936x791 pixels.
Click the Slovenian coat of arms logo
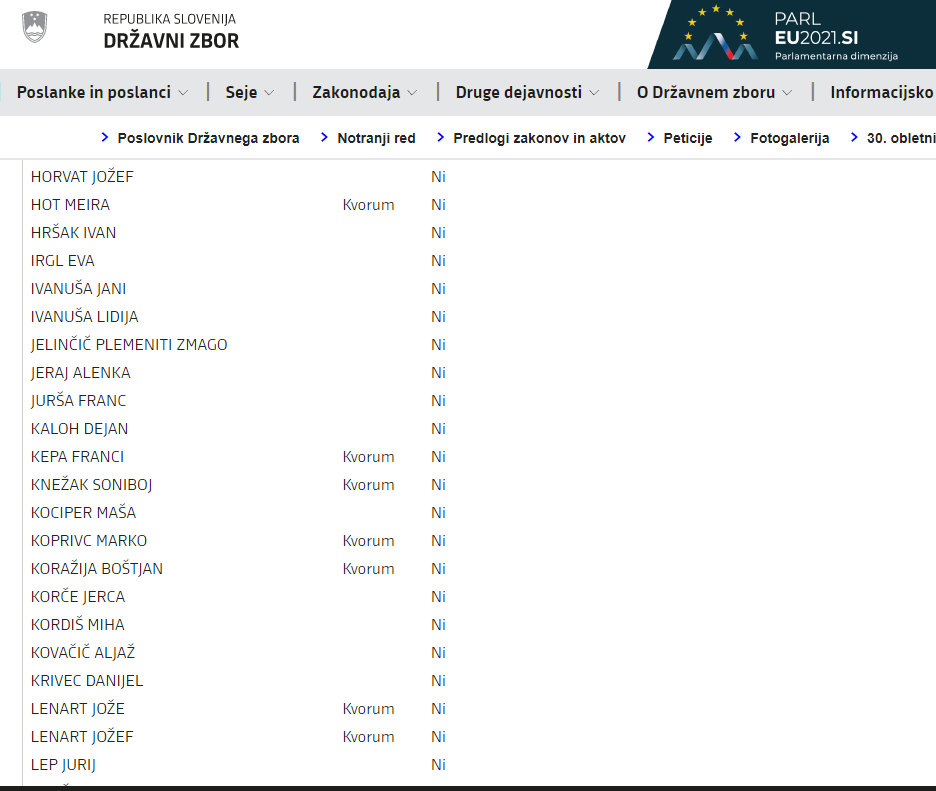point(34,27)
